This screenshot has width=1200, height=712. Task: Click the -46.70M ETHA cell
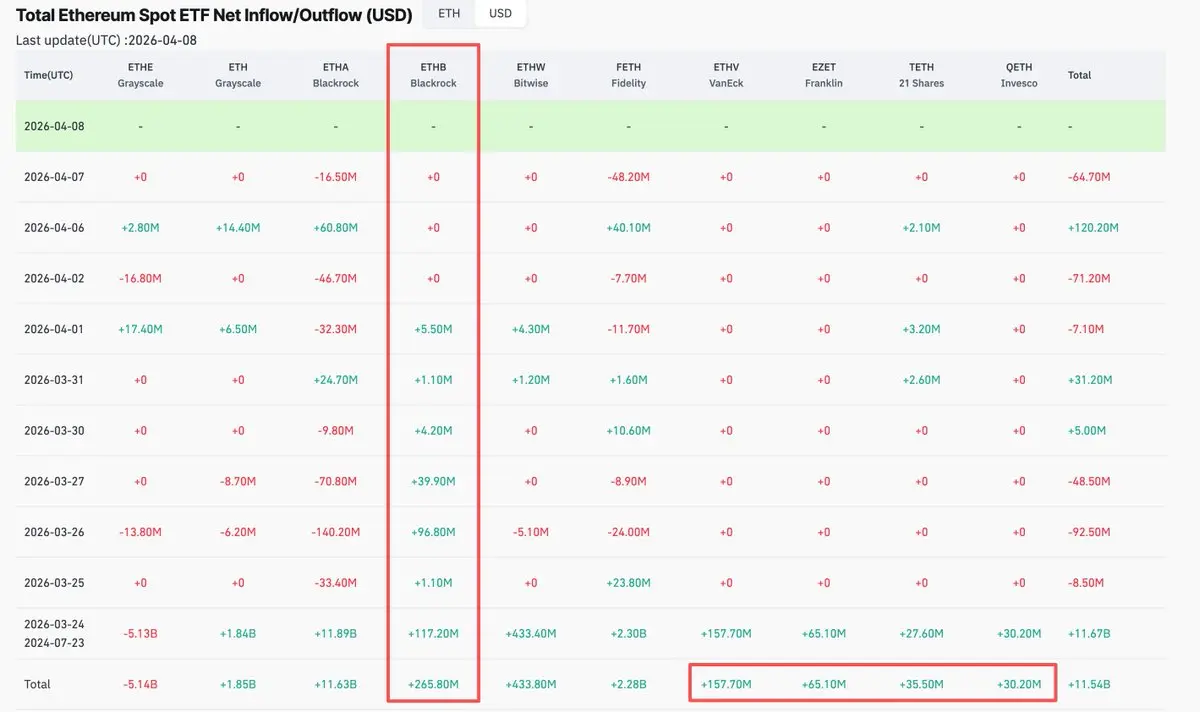tap(335, 278)
